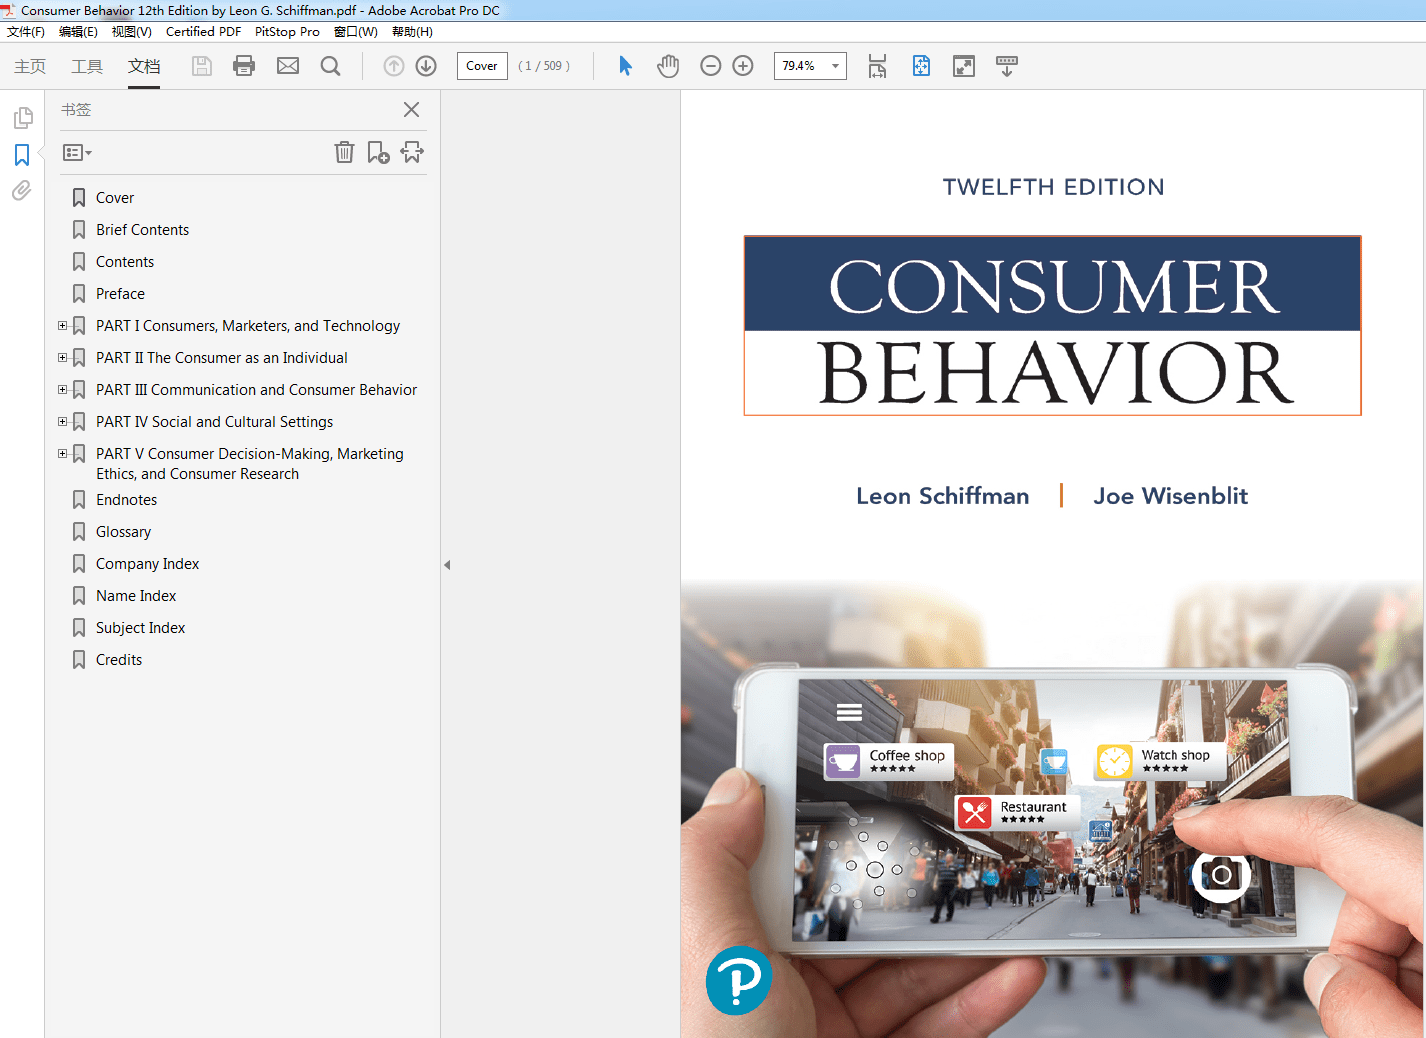Select the Hand tool

click(x=666, y=66)
